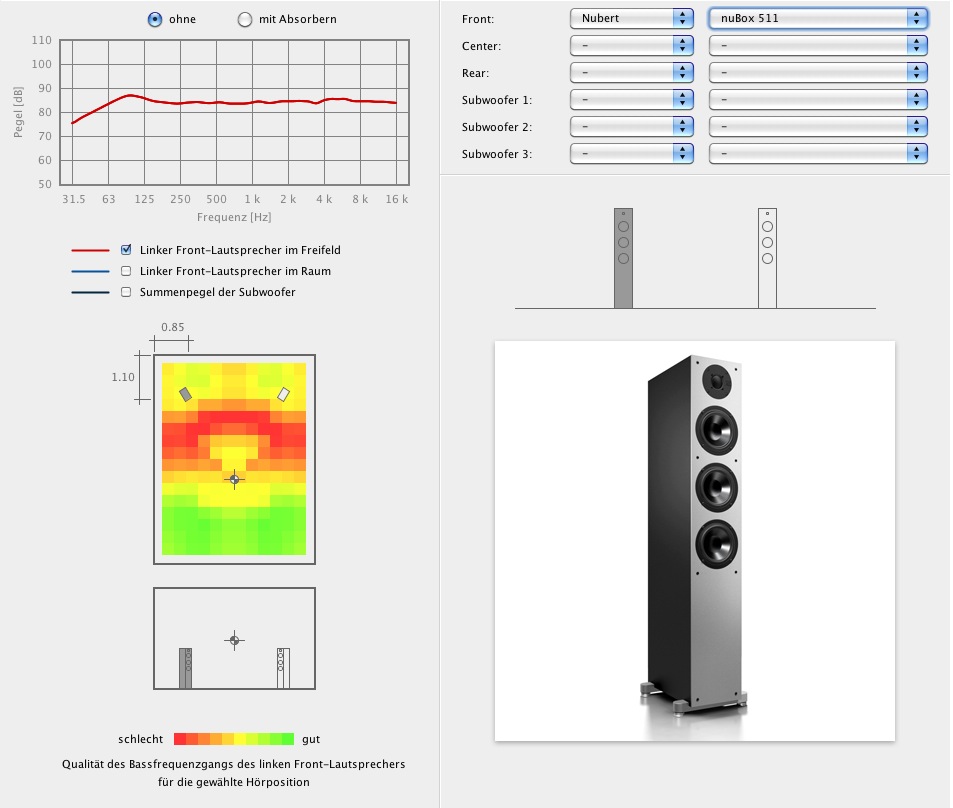Open the Center manufacturer dropdown
The width and height of the screenshot is (953, 808).
point(631,45)
